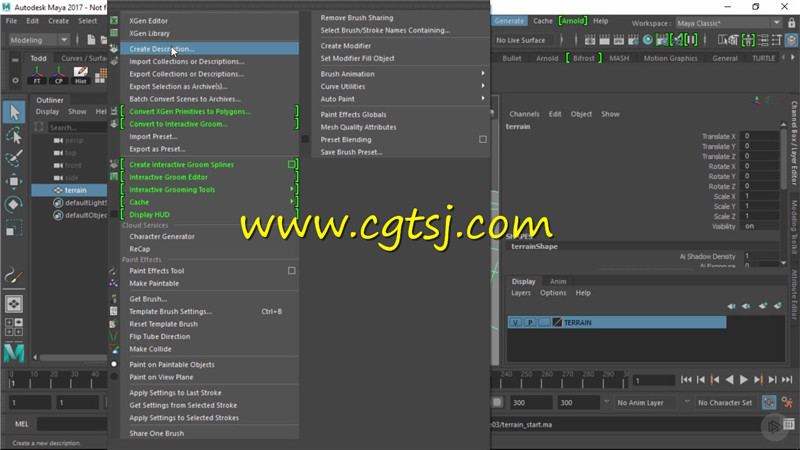The height and width of the screenshot is (450, 800).
Task: Switch to the Anim layer tab
Action: 558,281
